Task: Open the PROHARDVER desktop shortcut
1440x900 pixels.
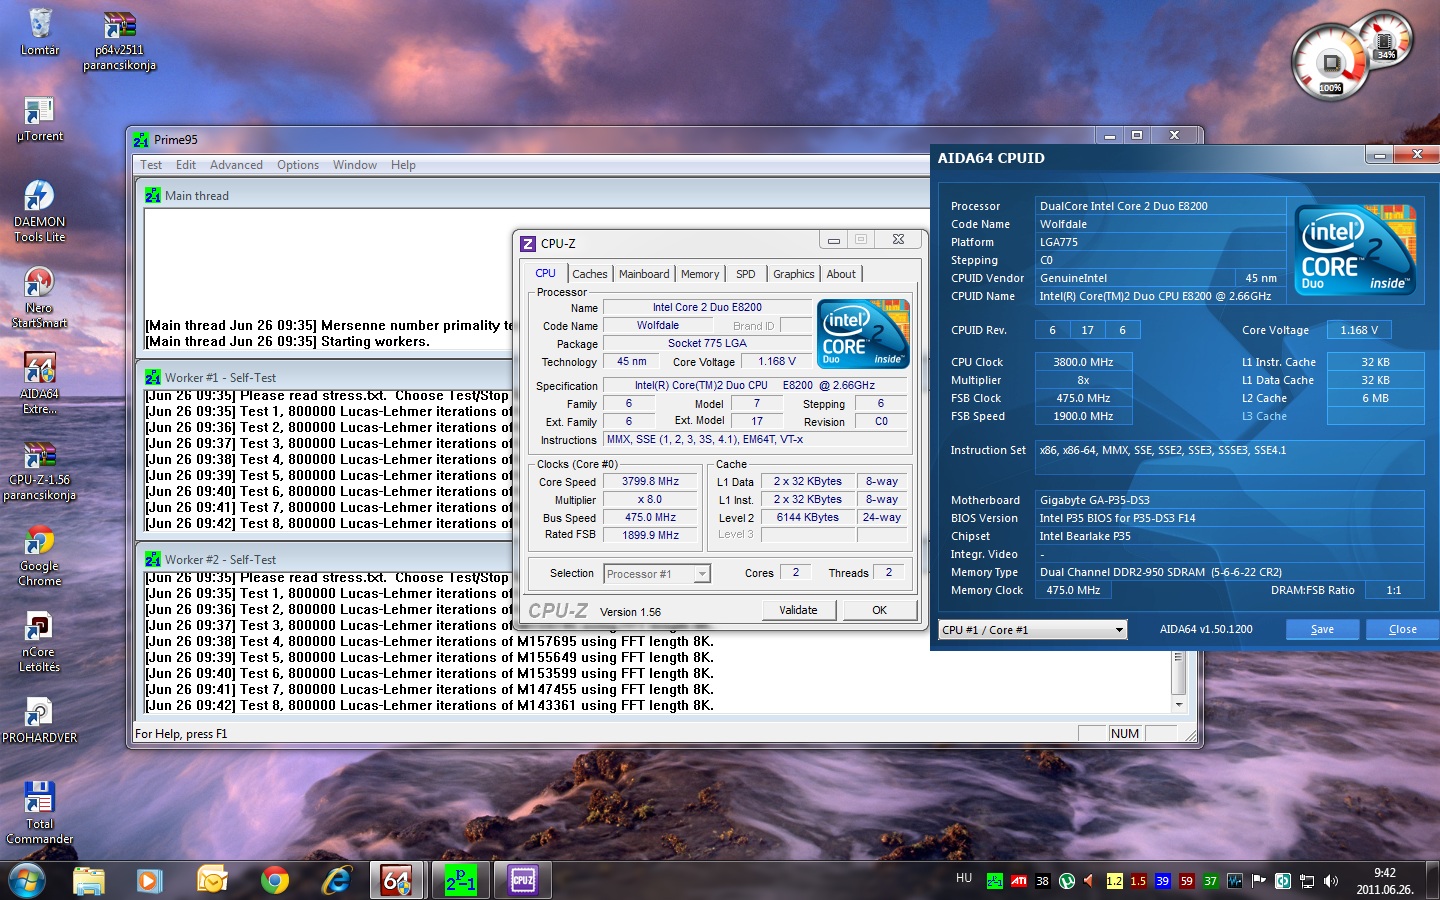Action: click(x=40, y=720)
